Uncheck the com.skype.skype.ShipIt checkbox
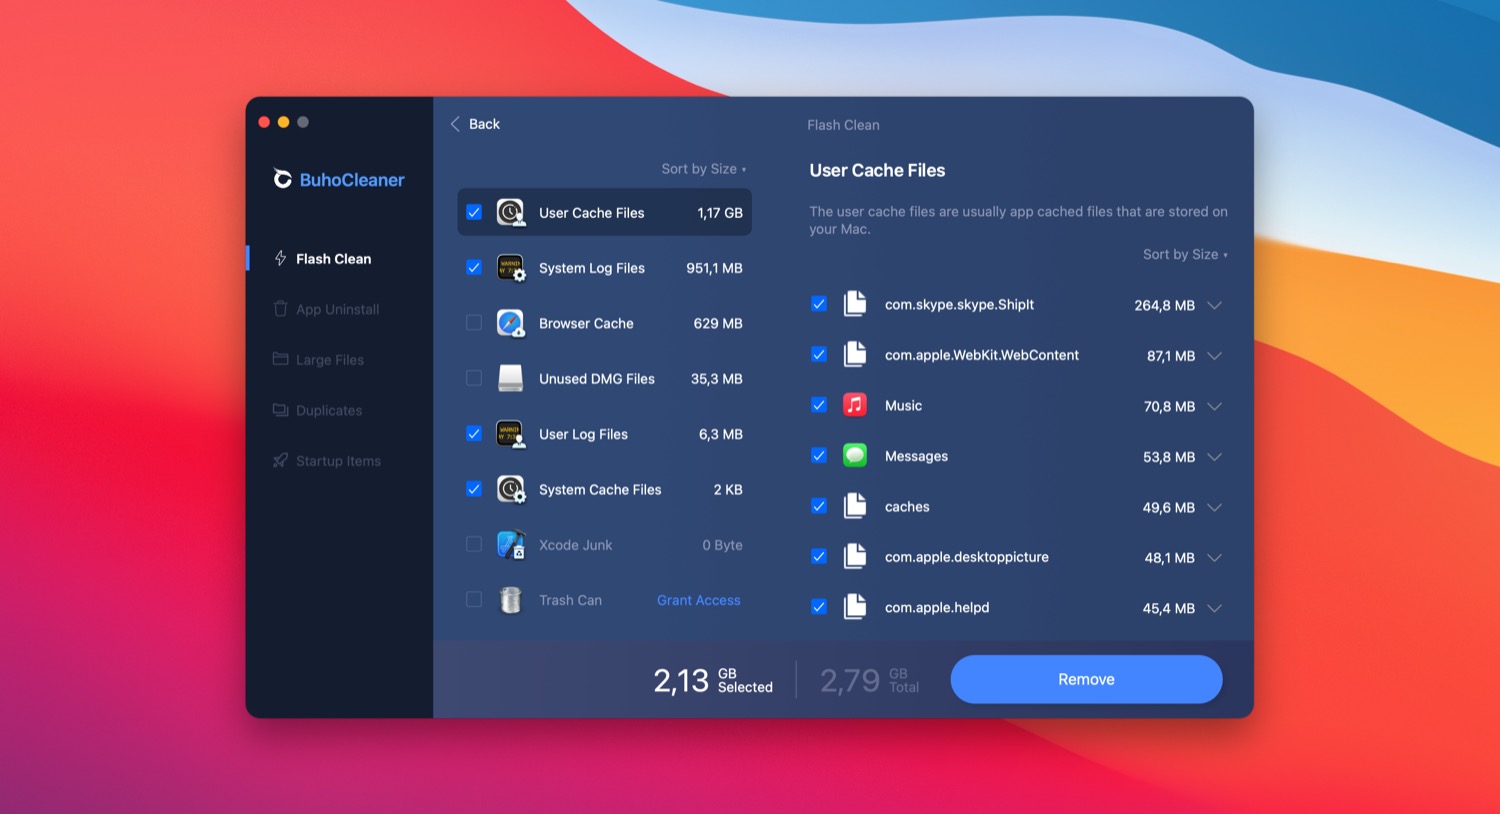Image resolution: width=1500 pixels, height=814 pixels. (x=819, y=304)
